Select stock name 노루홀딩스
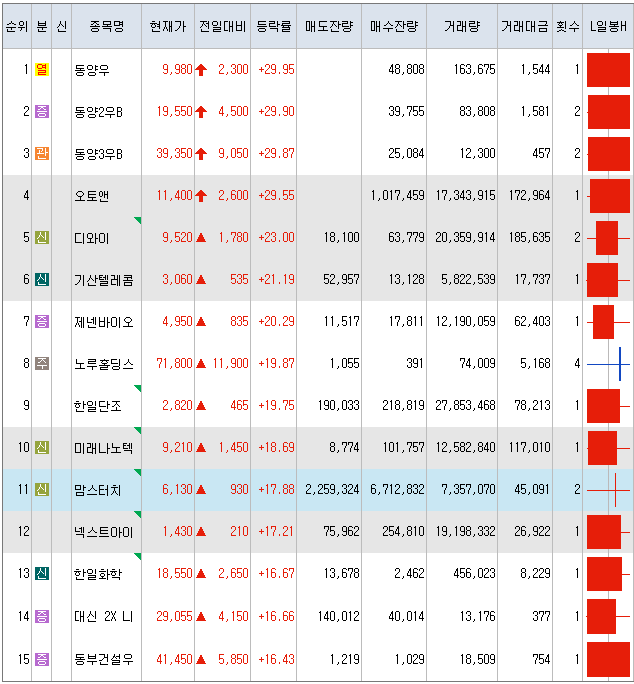The image size is (634, 684). click(x=104, y=364)
